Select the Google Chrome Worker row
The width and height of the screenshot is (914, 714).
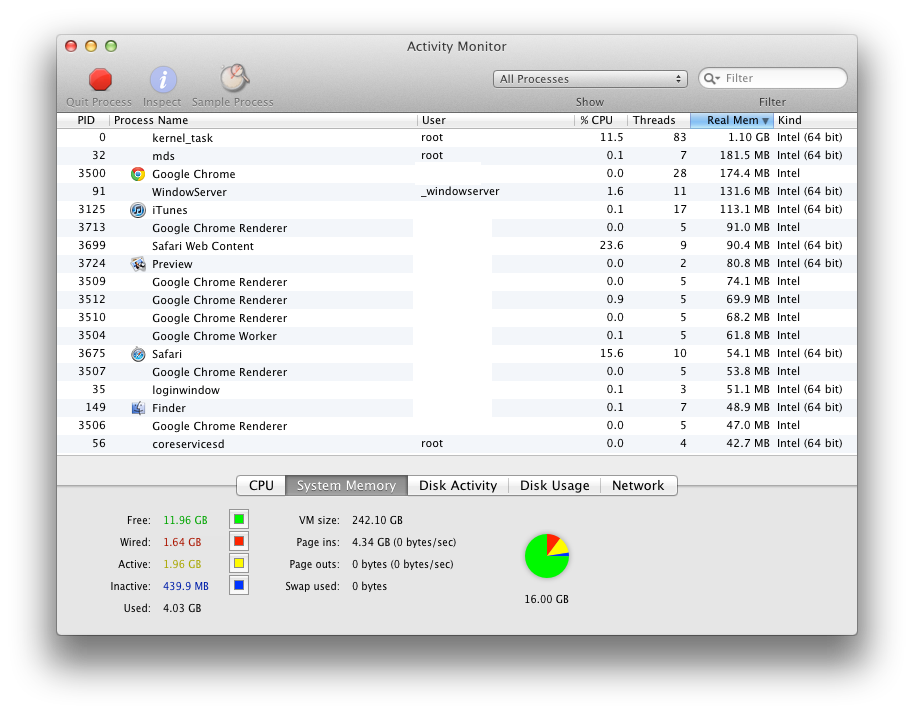[x=457, y=336]
